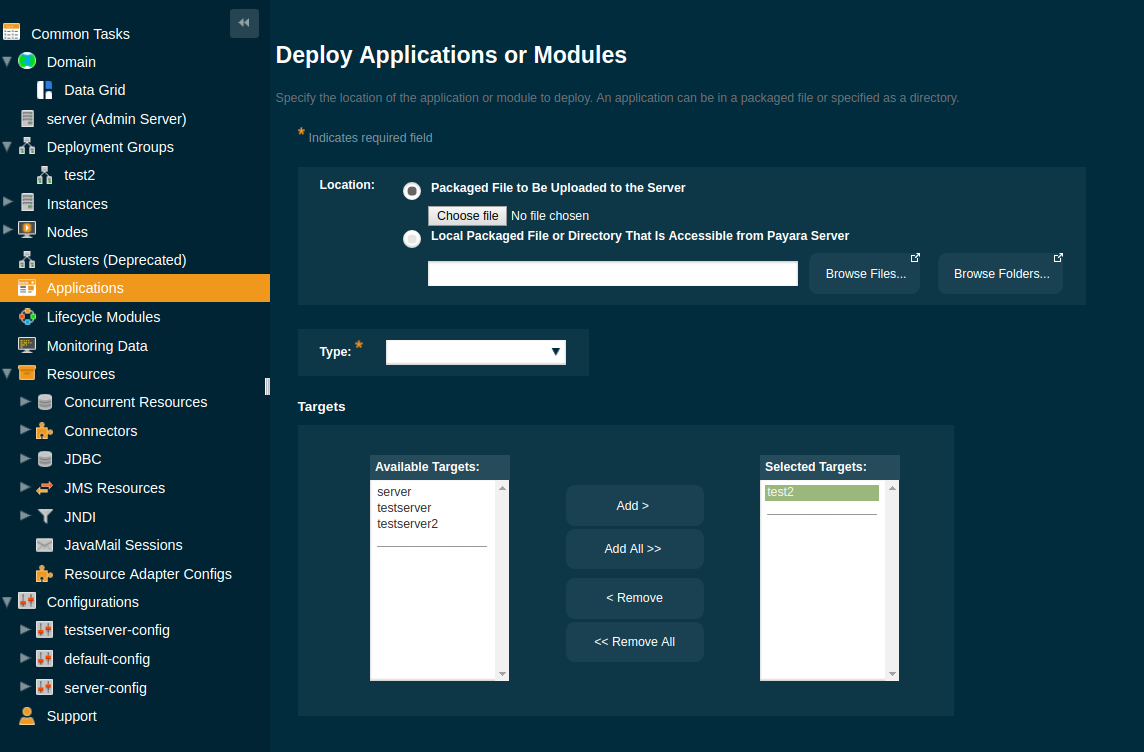Click the Browse Files button

864,272
